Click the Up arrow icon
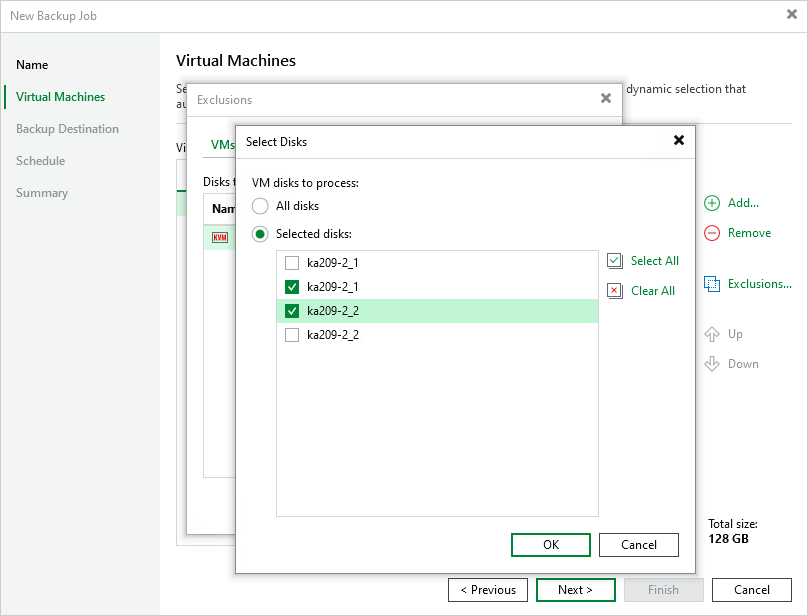 (712, 334)
